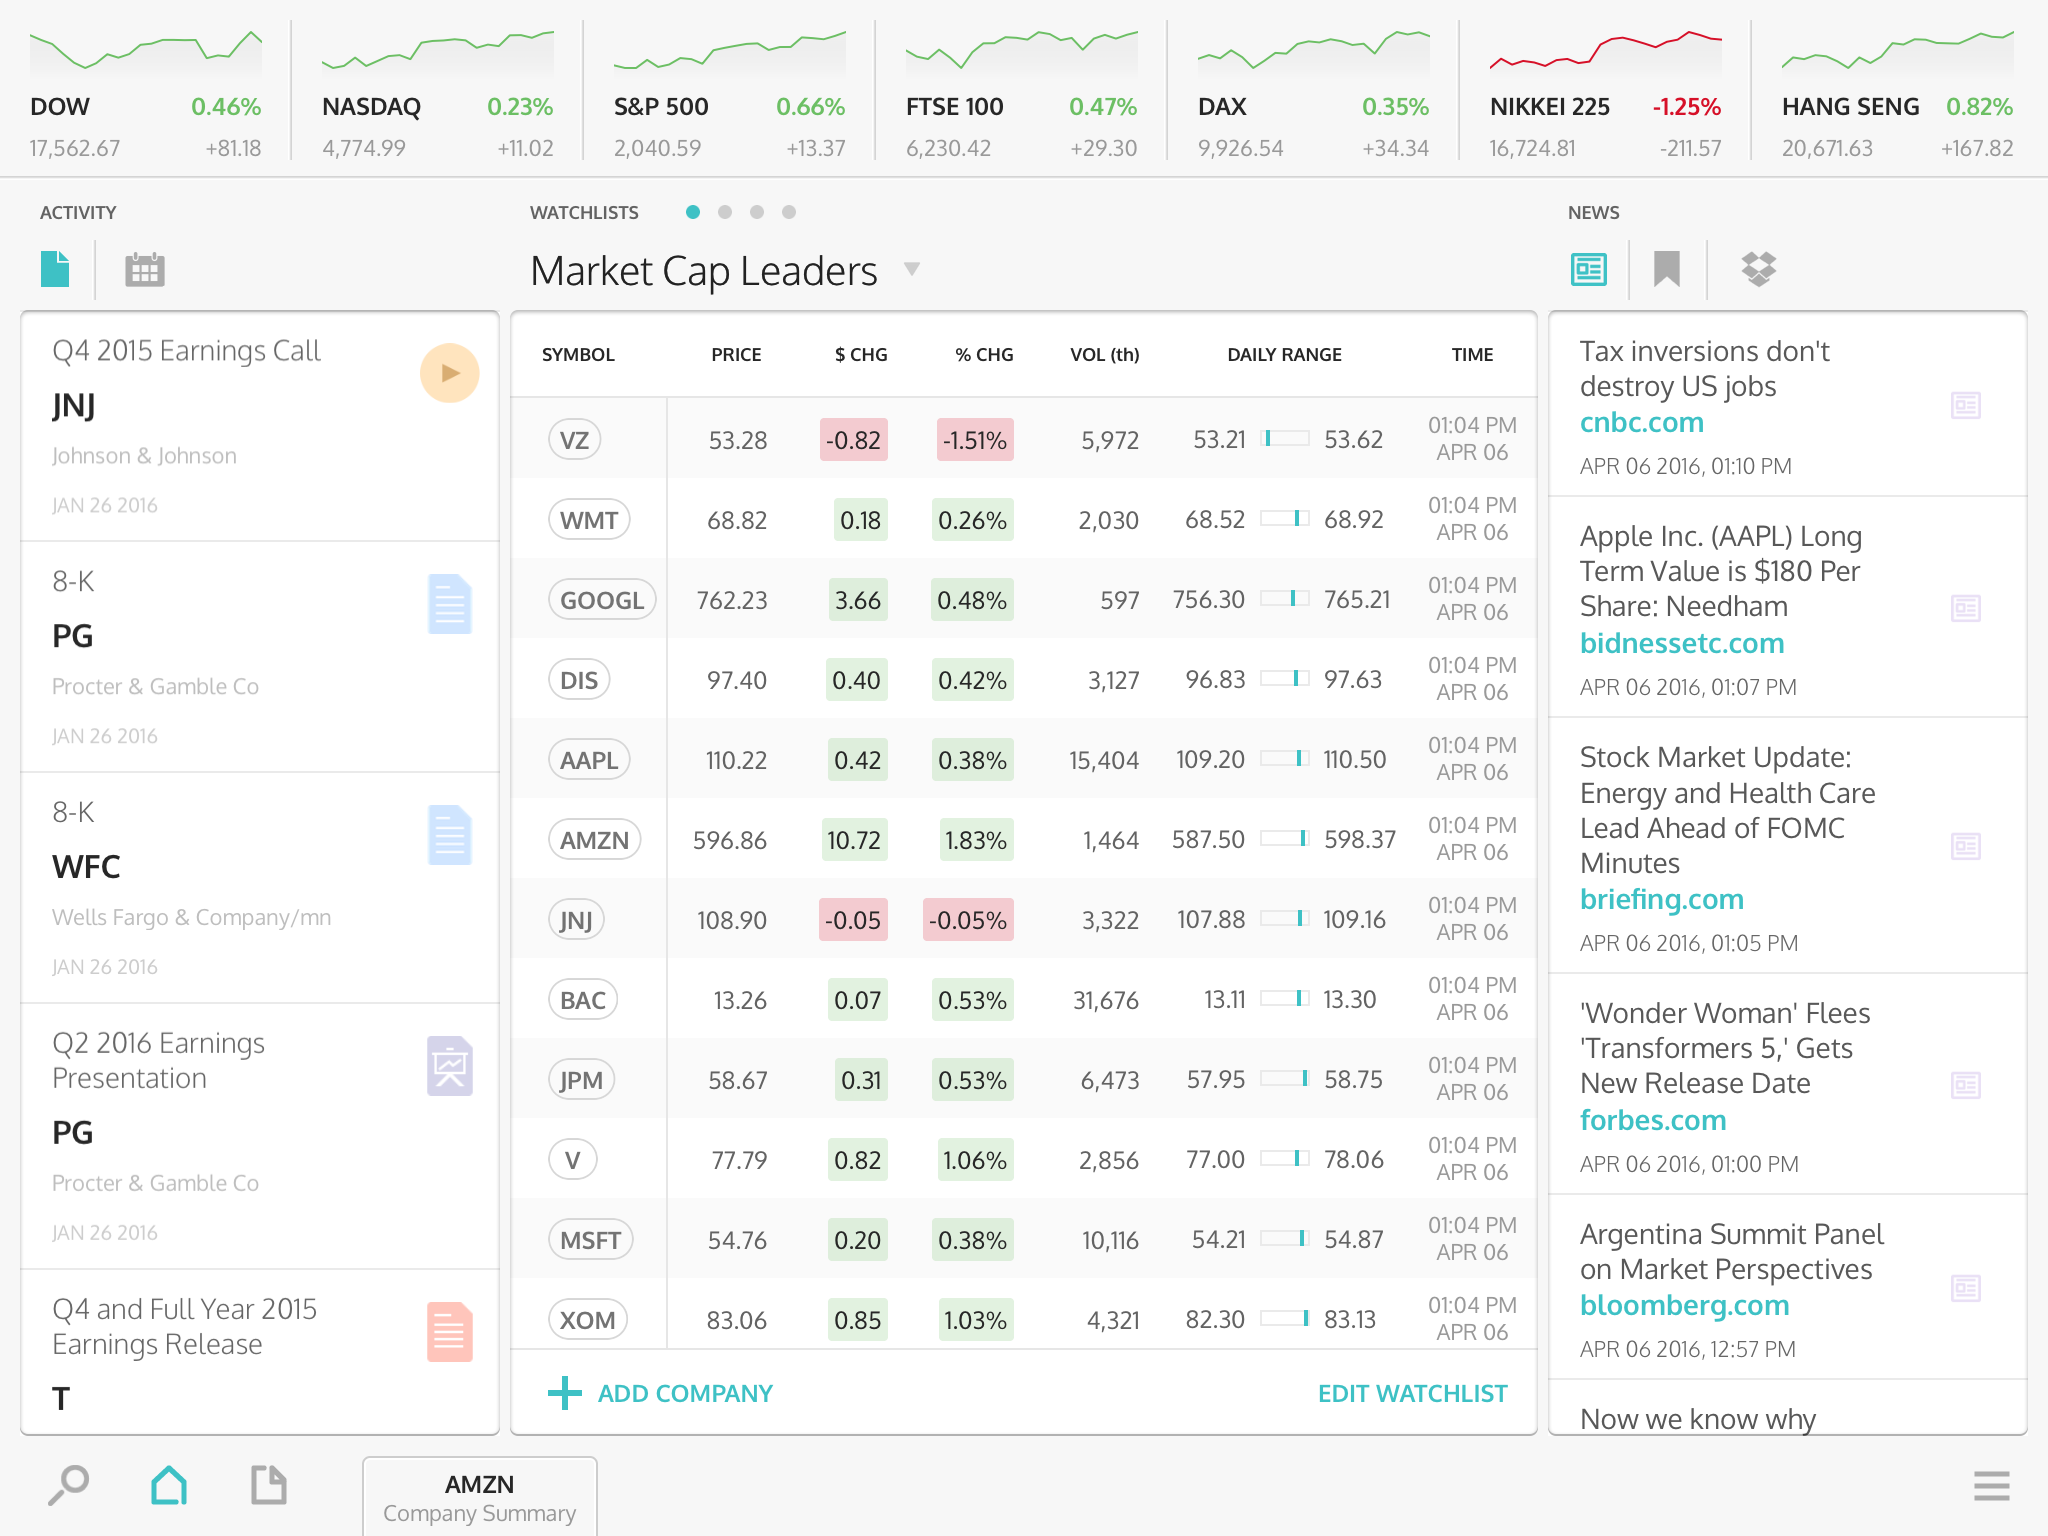Switch to the Activity calendar view
The image size is (2048, 1536).
144,269
